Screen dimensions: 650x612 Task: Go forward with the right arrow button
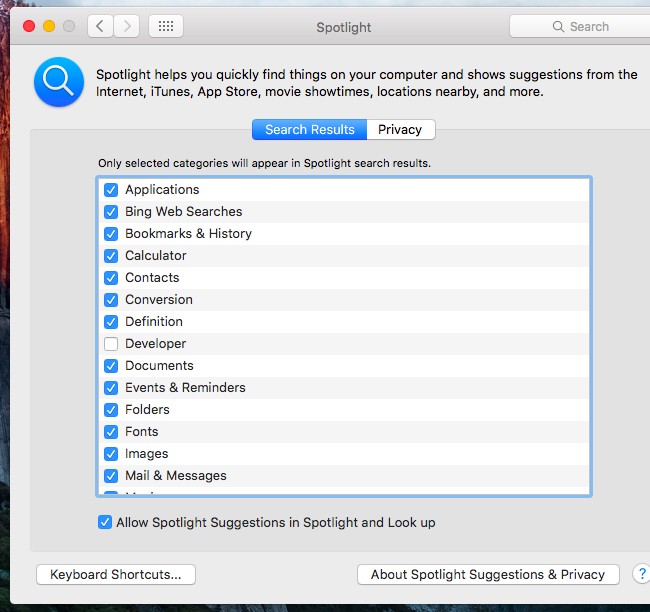coord(126,27)
